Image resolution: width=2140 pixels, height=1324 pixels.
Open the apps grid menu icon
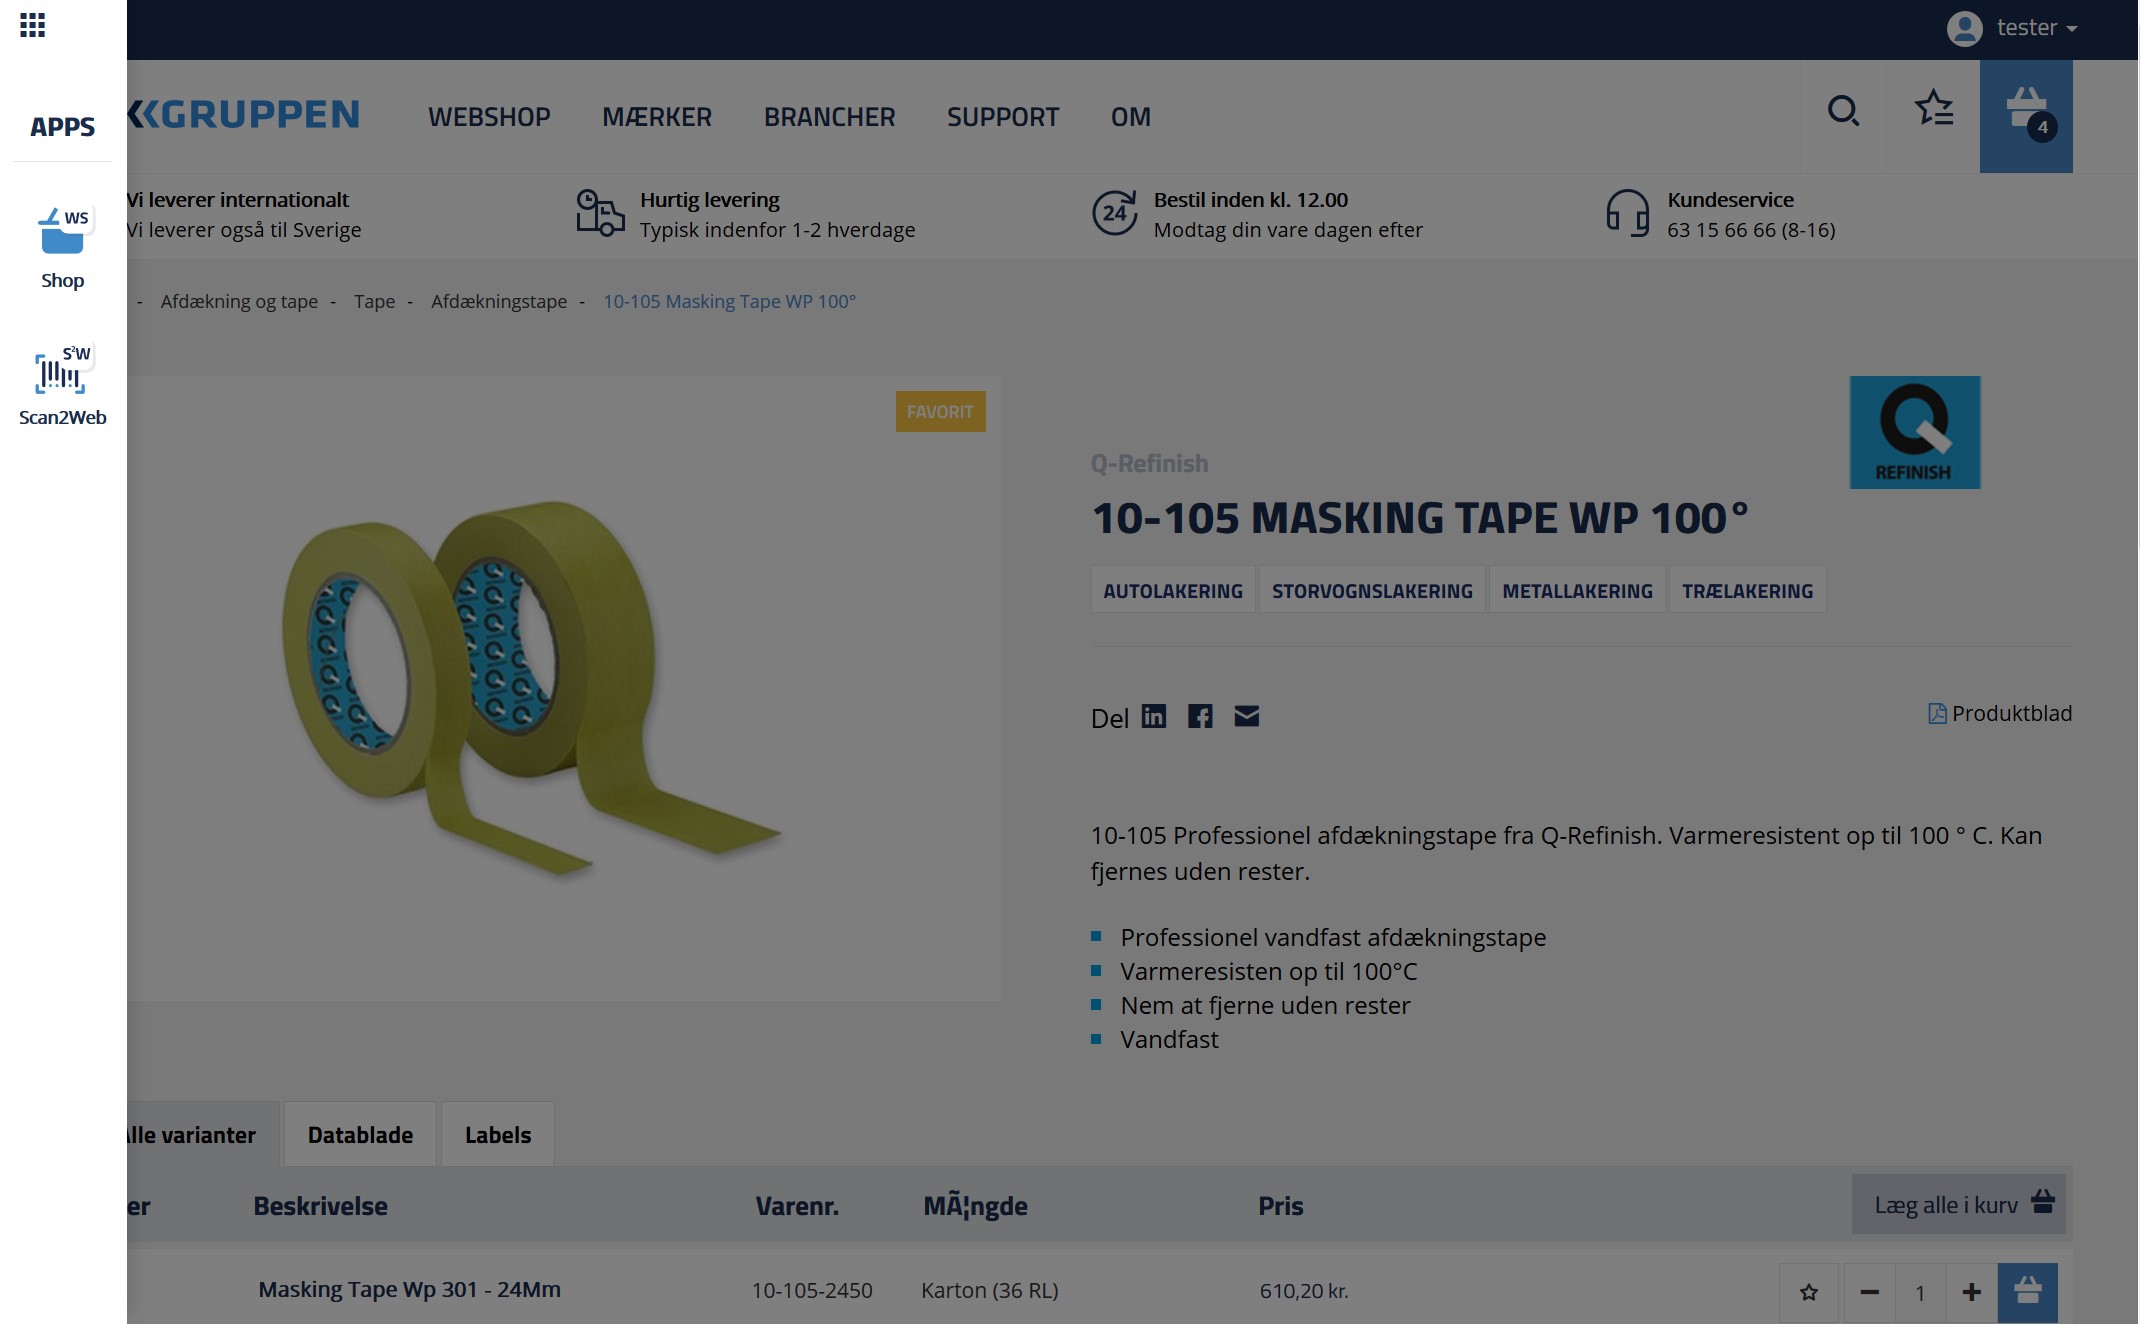(x=32, y=25)
